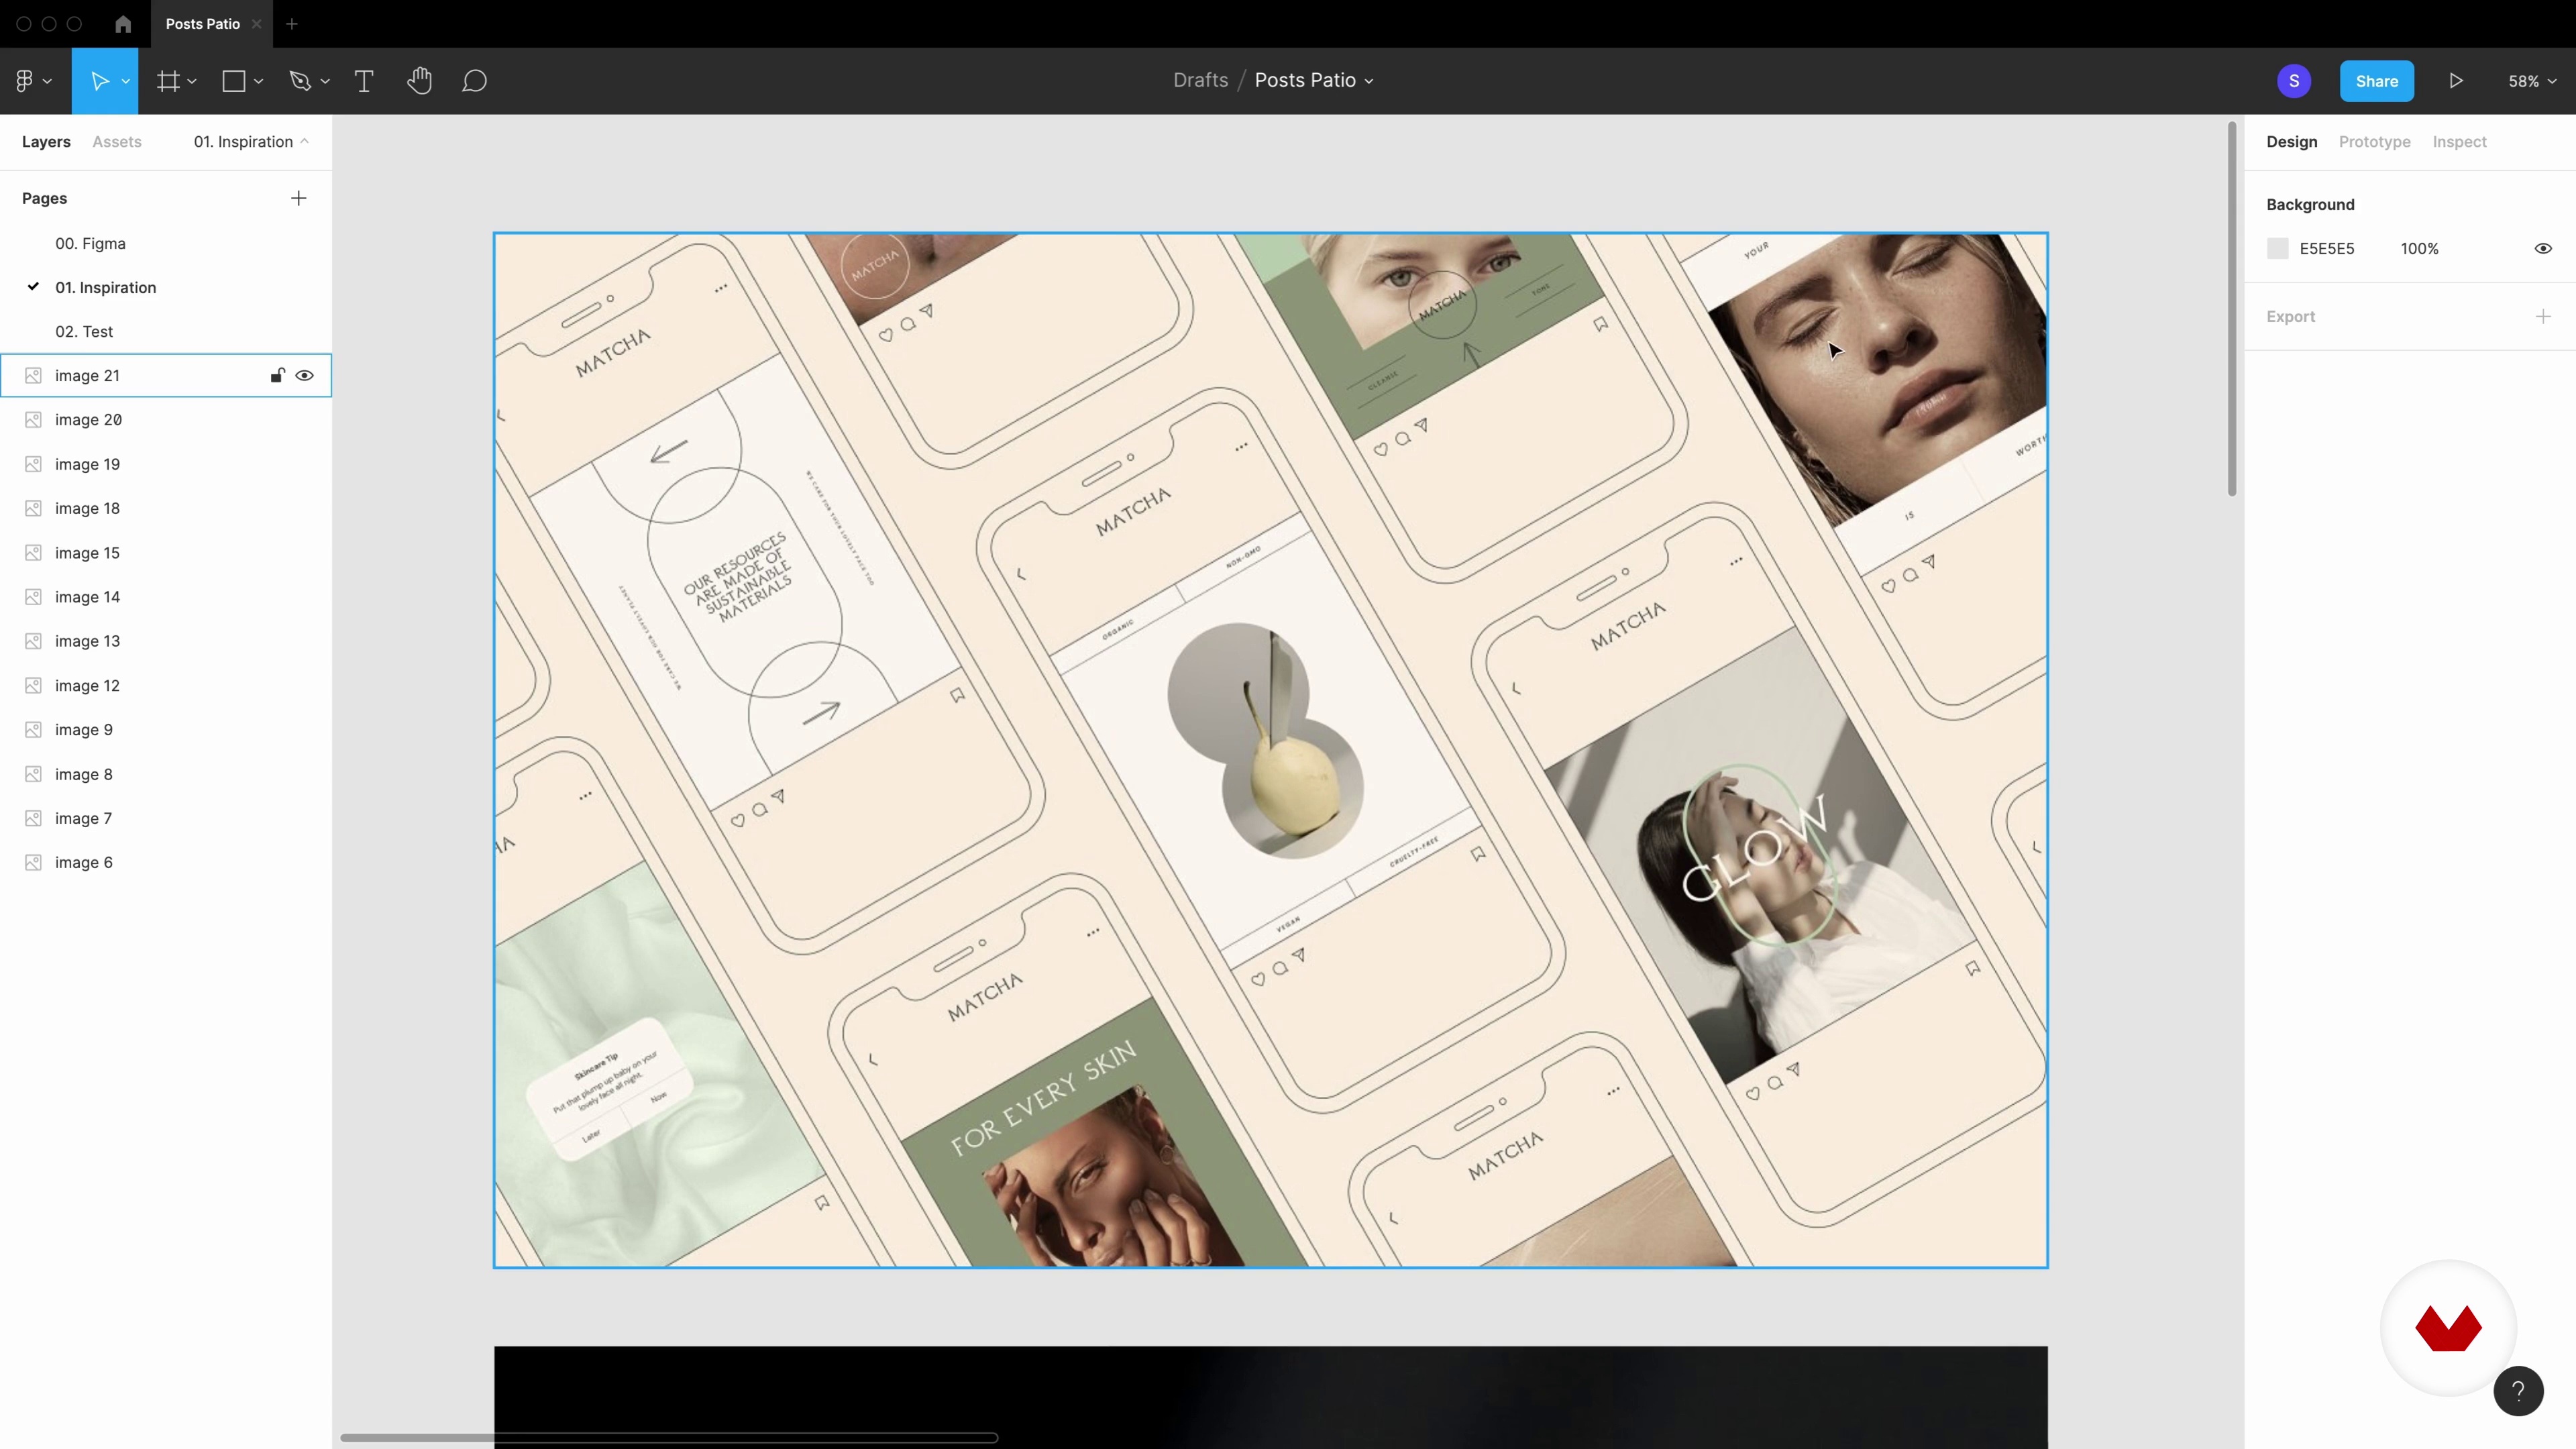This screenshot has width=2576, height=1449.
Task: Open the main menu dropdown chevron
Action: (47, 82)
